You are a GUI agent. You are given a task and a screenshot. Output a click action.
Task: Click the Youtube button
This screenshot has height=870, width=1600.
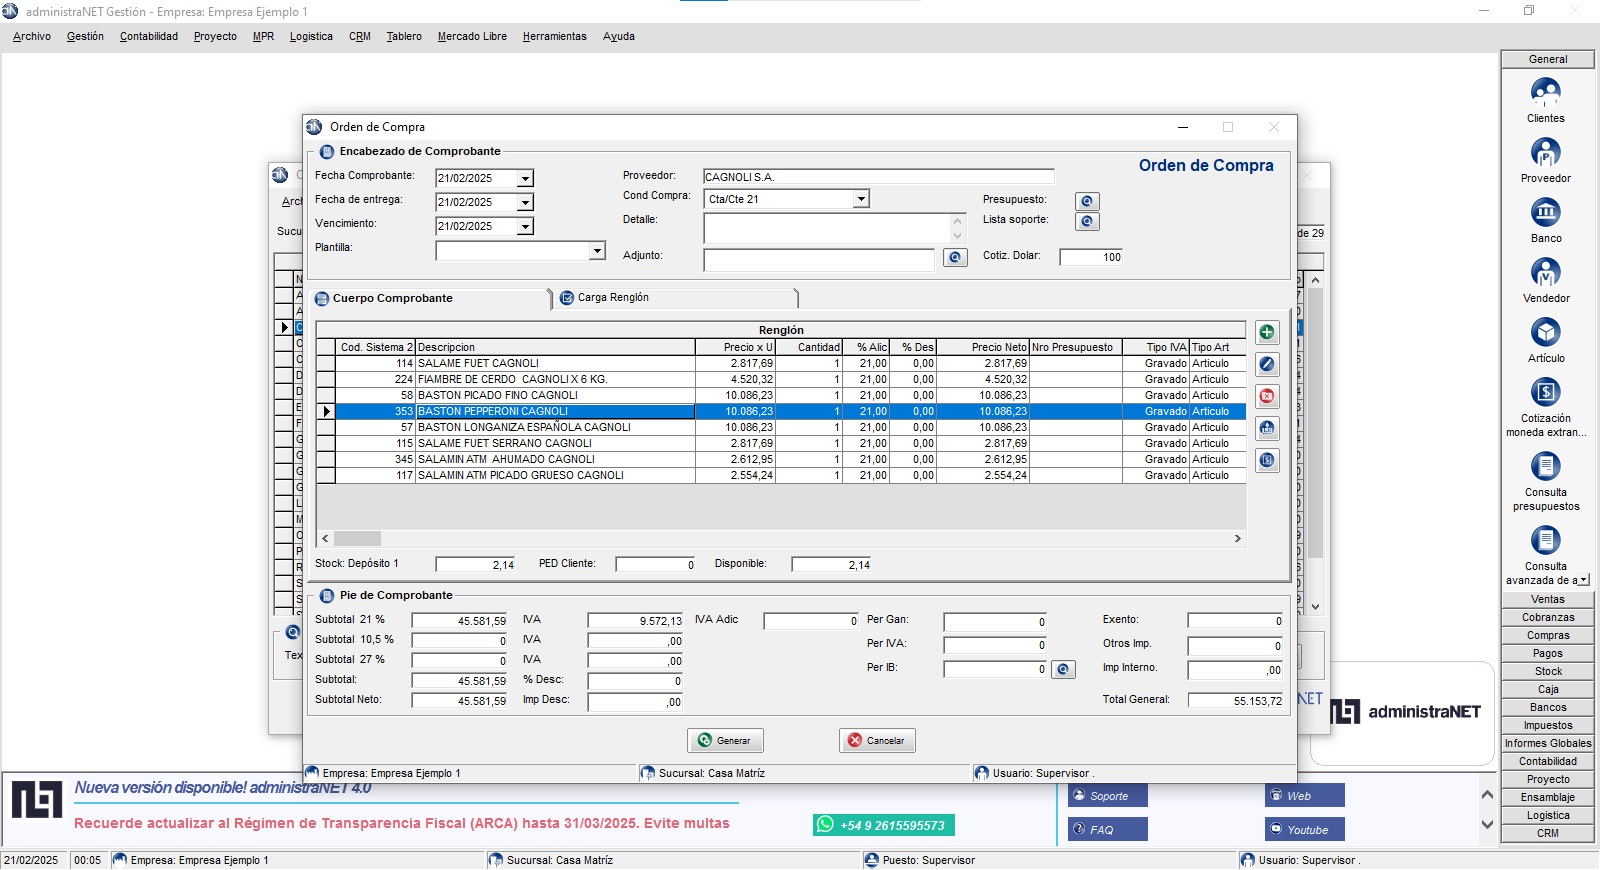point(1305,829)
